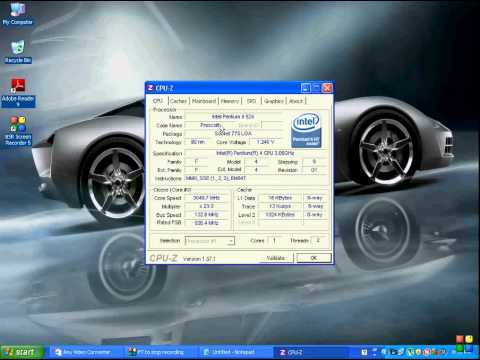Launch Adobe Reader desktop shortcut

(x=18, y=92)
